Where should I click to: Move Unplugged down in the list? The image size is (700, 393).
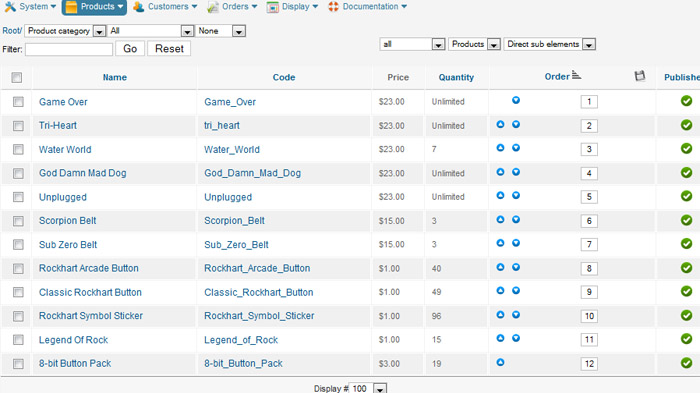(x=516, y=195)
